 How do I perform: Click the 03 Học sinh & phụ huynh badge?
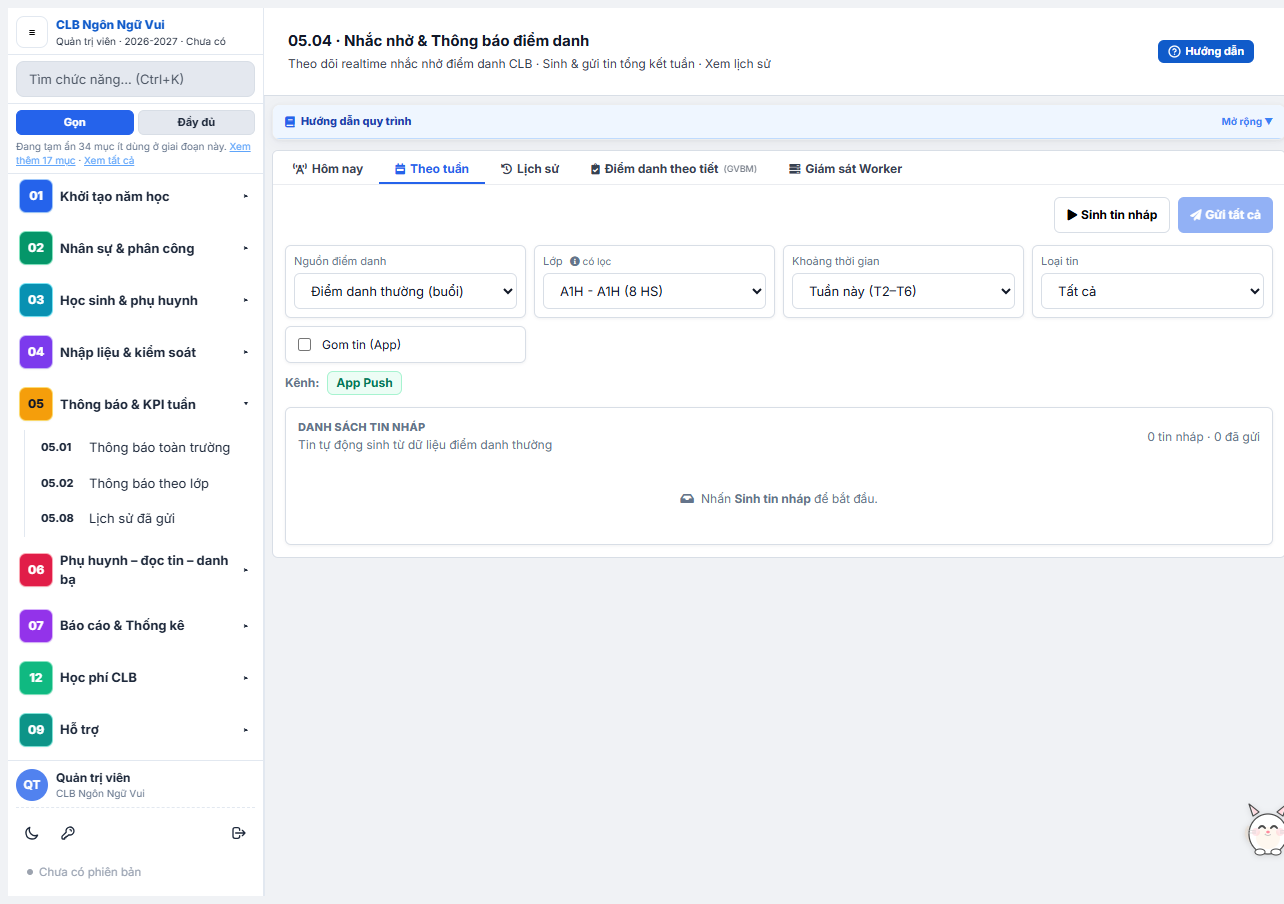(36, 300)
